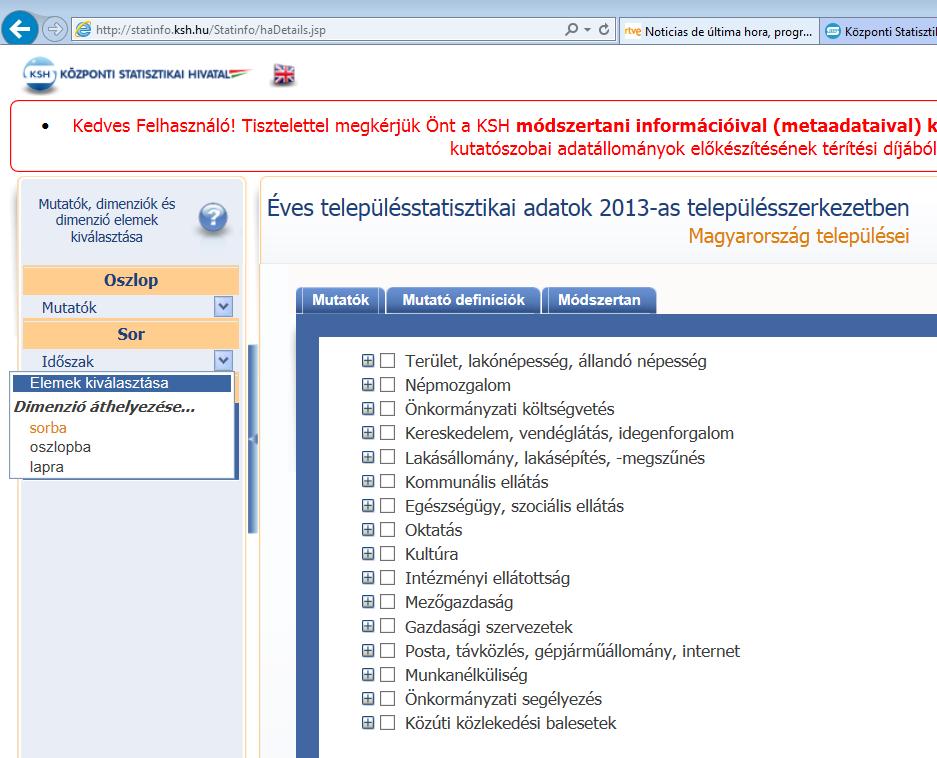The width and height of the screenshot is (937, 758).
Task: Switch to the Noticias de última hora tab
Action: coord(718,31)
